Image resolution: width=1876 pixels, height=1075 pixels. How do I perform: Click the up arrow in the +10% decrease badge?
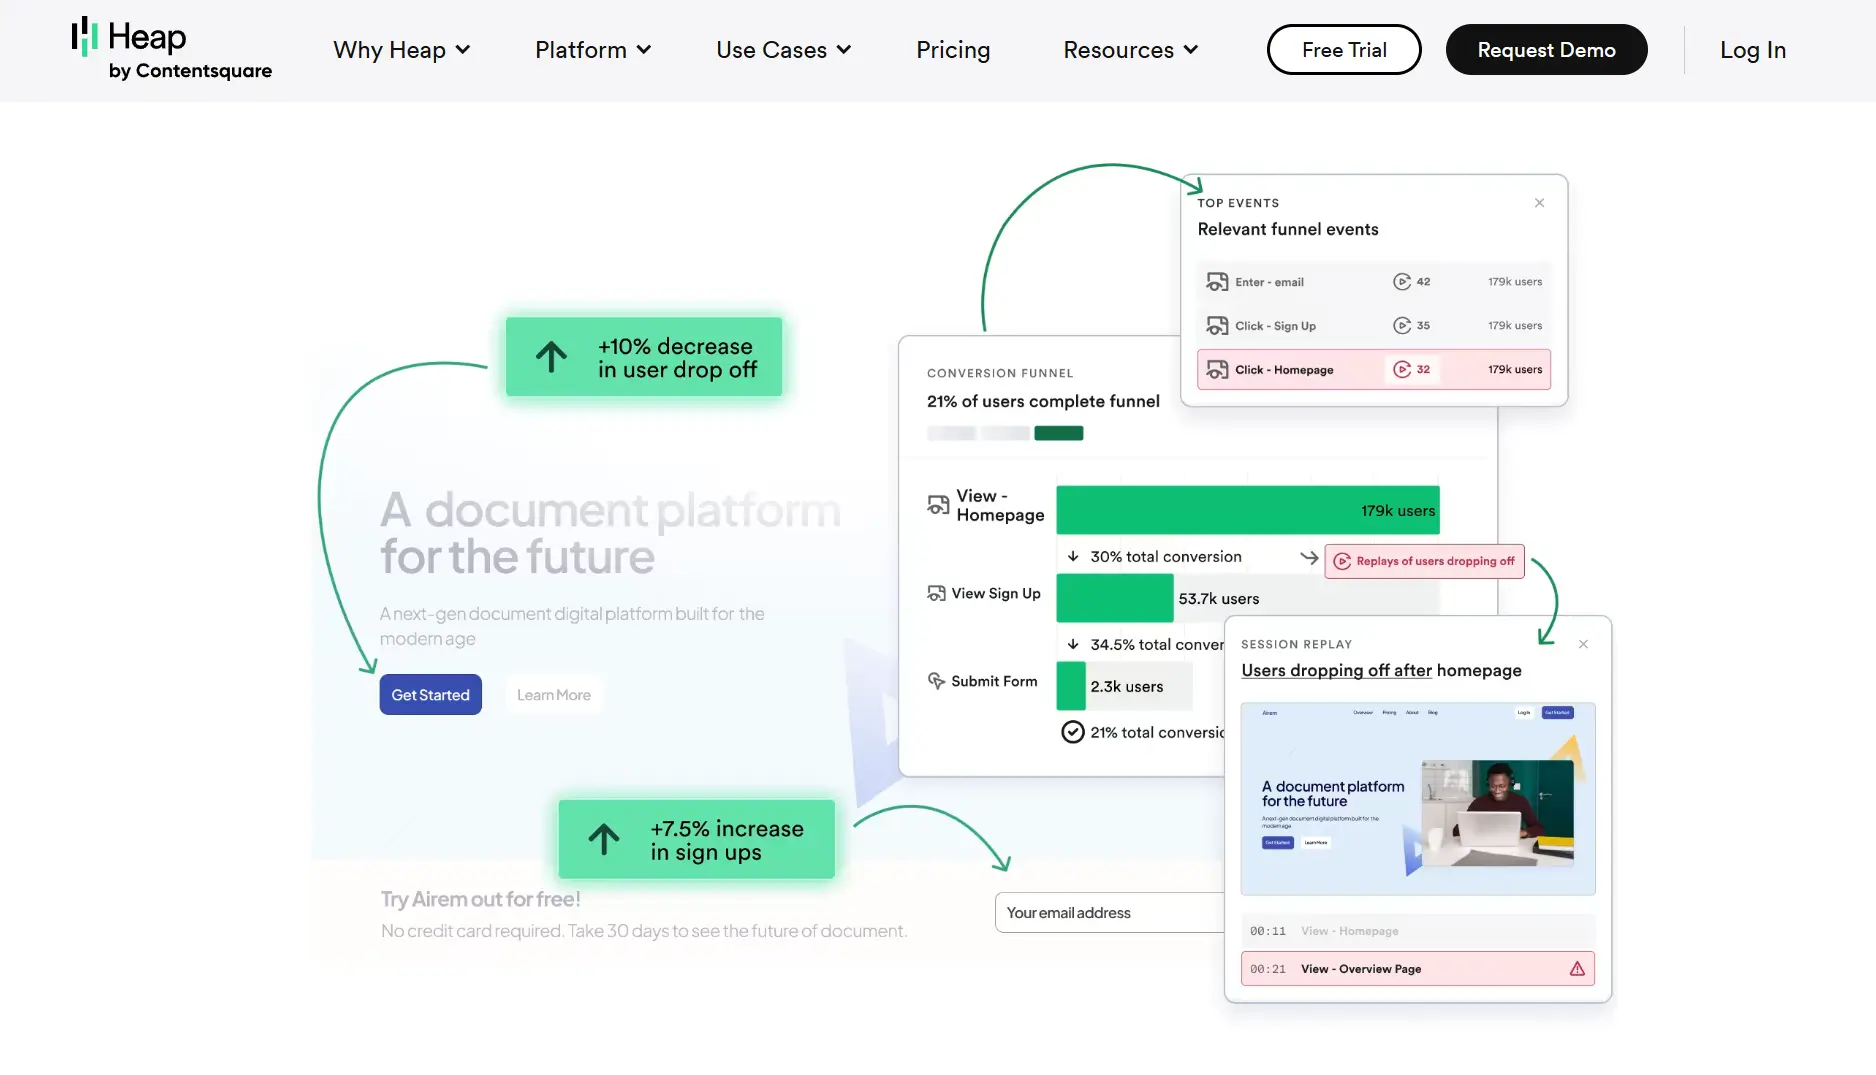(551, 357)
